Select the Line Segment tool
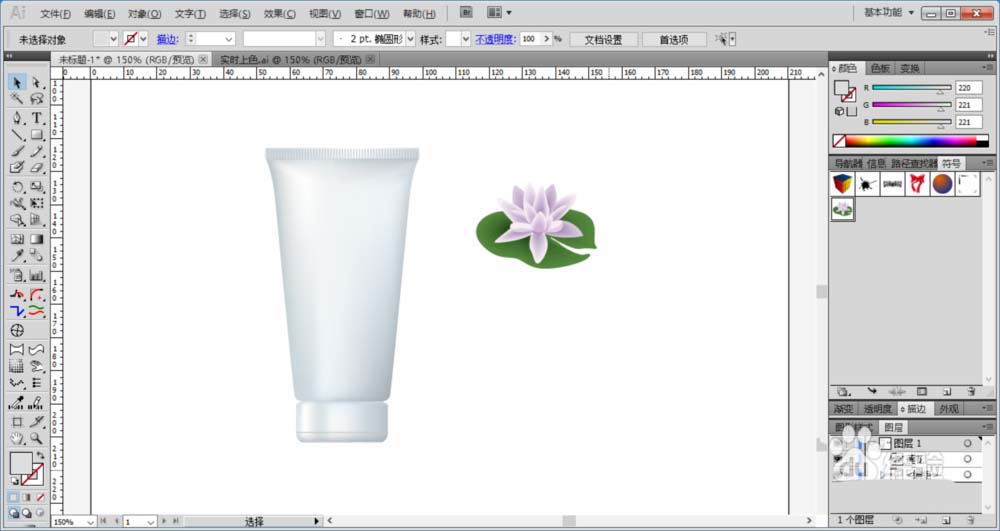This screenshot has height=531, width=1000. pyautogui.click(x=17, y=135)
